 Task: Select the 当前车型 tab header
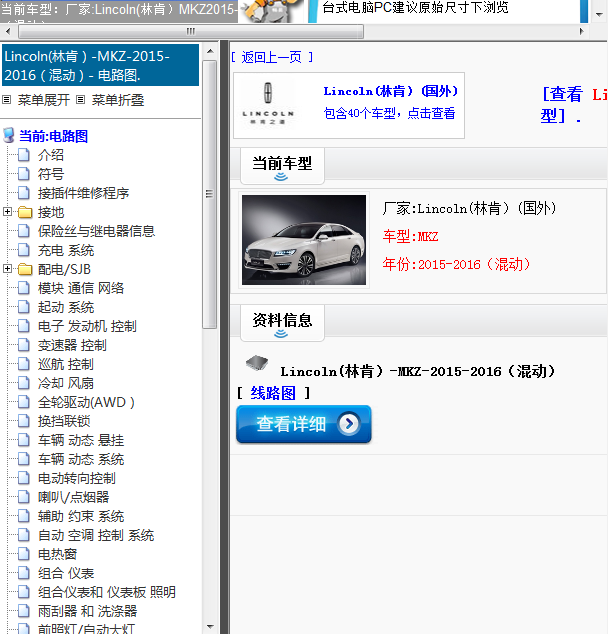click(x=282, y=166)
